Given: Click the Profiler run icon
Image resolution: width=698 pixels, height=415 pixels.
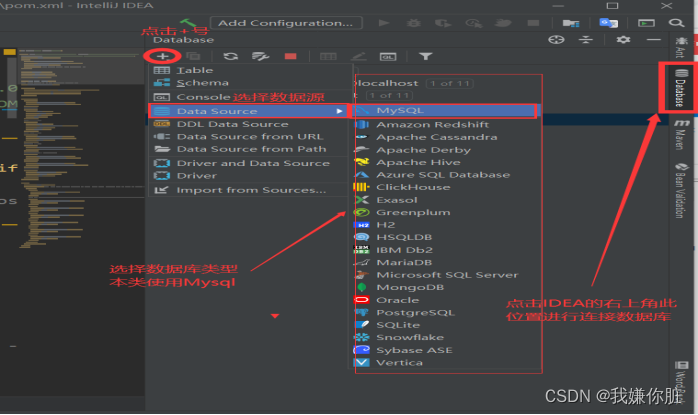Looking at the screenshot, I should (473, 23).
